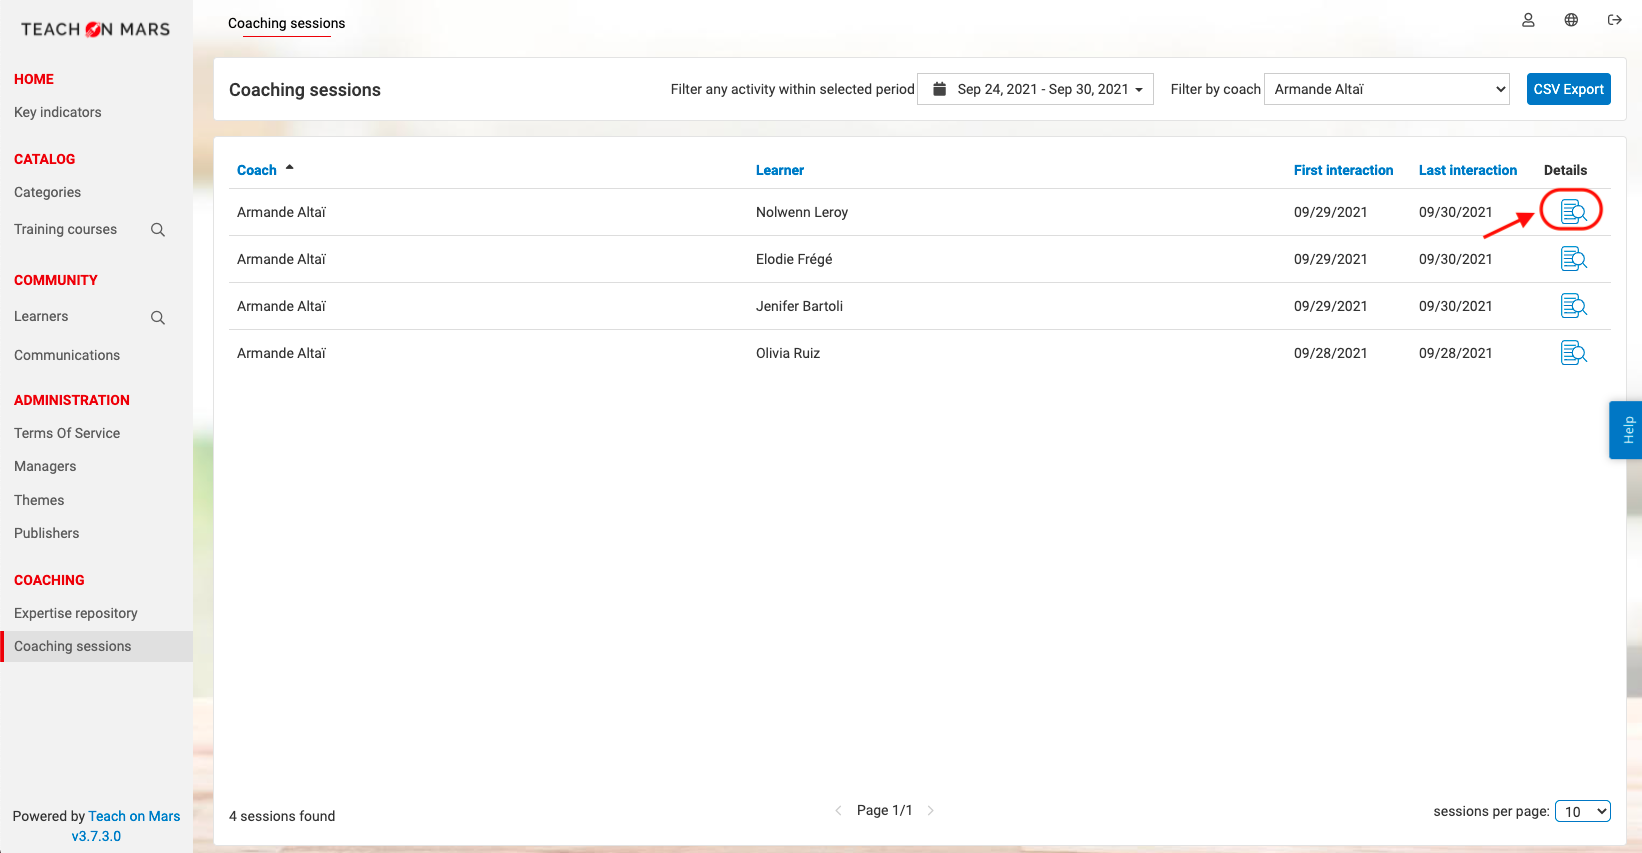The image size is (1642, 853).
Task: Click calendar icon in date filter
Action: click(x=939, y=89)
